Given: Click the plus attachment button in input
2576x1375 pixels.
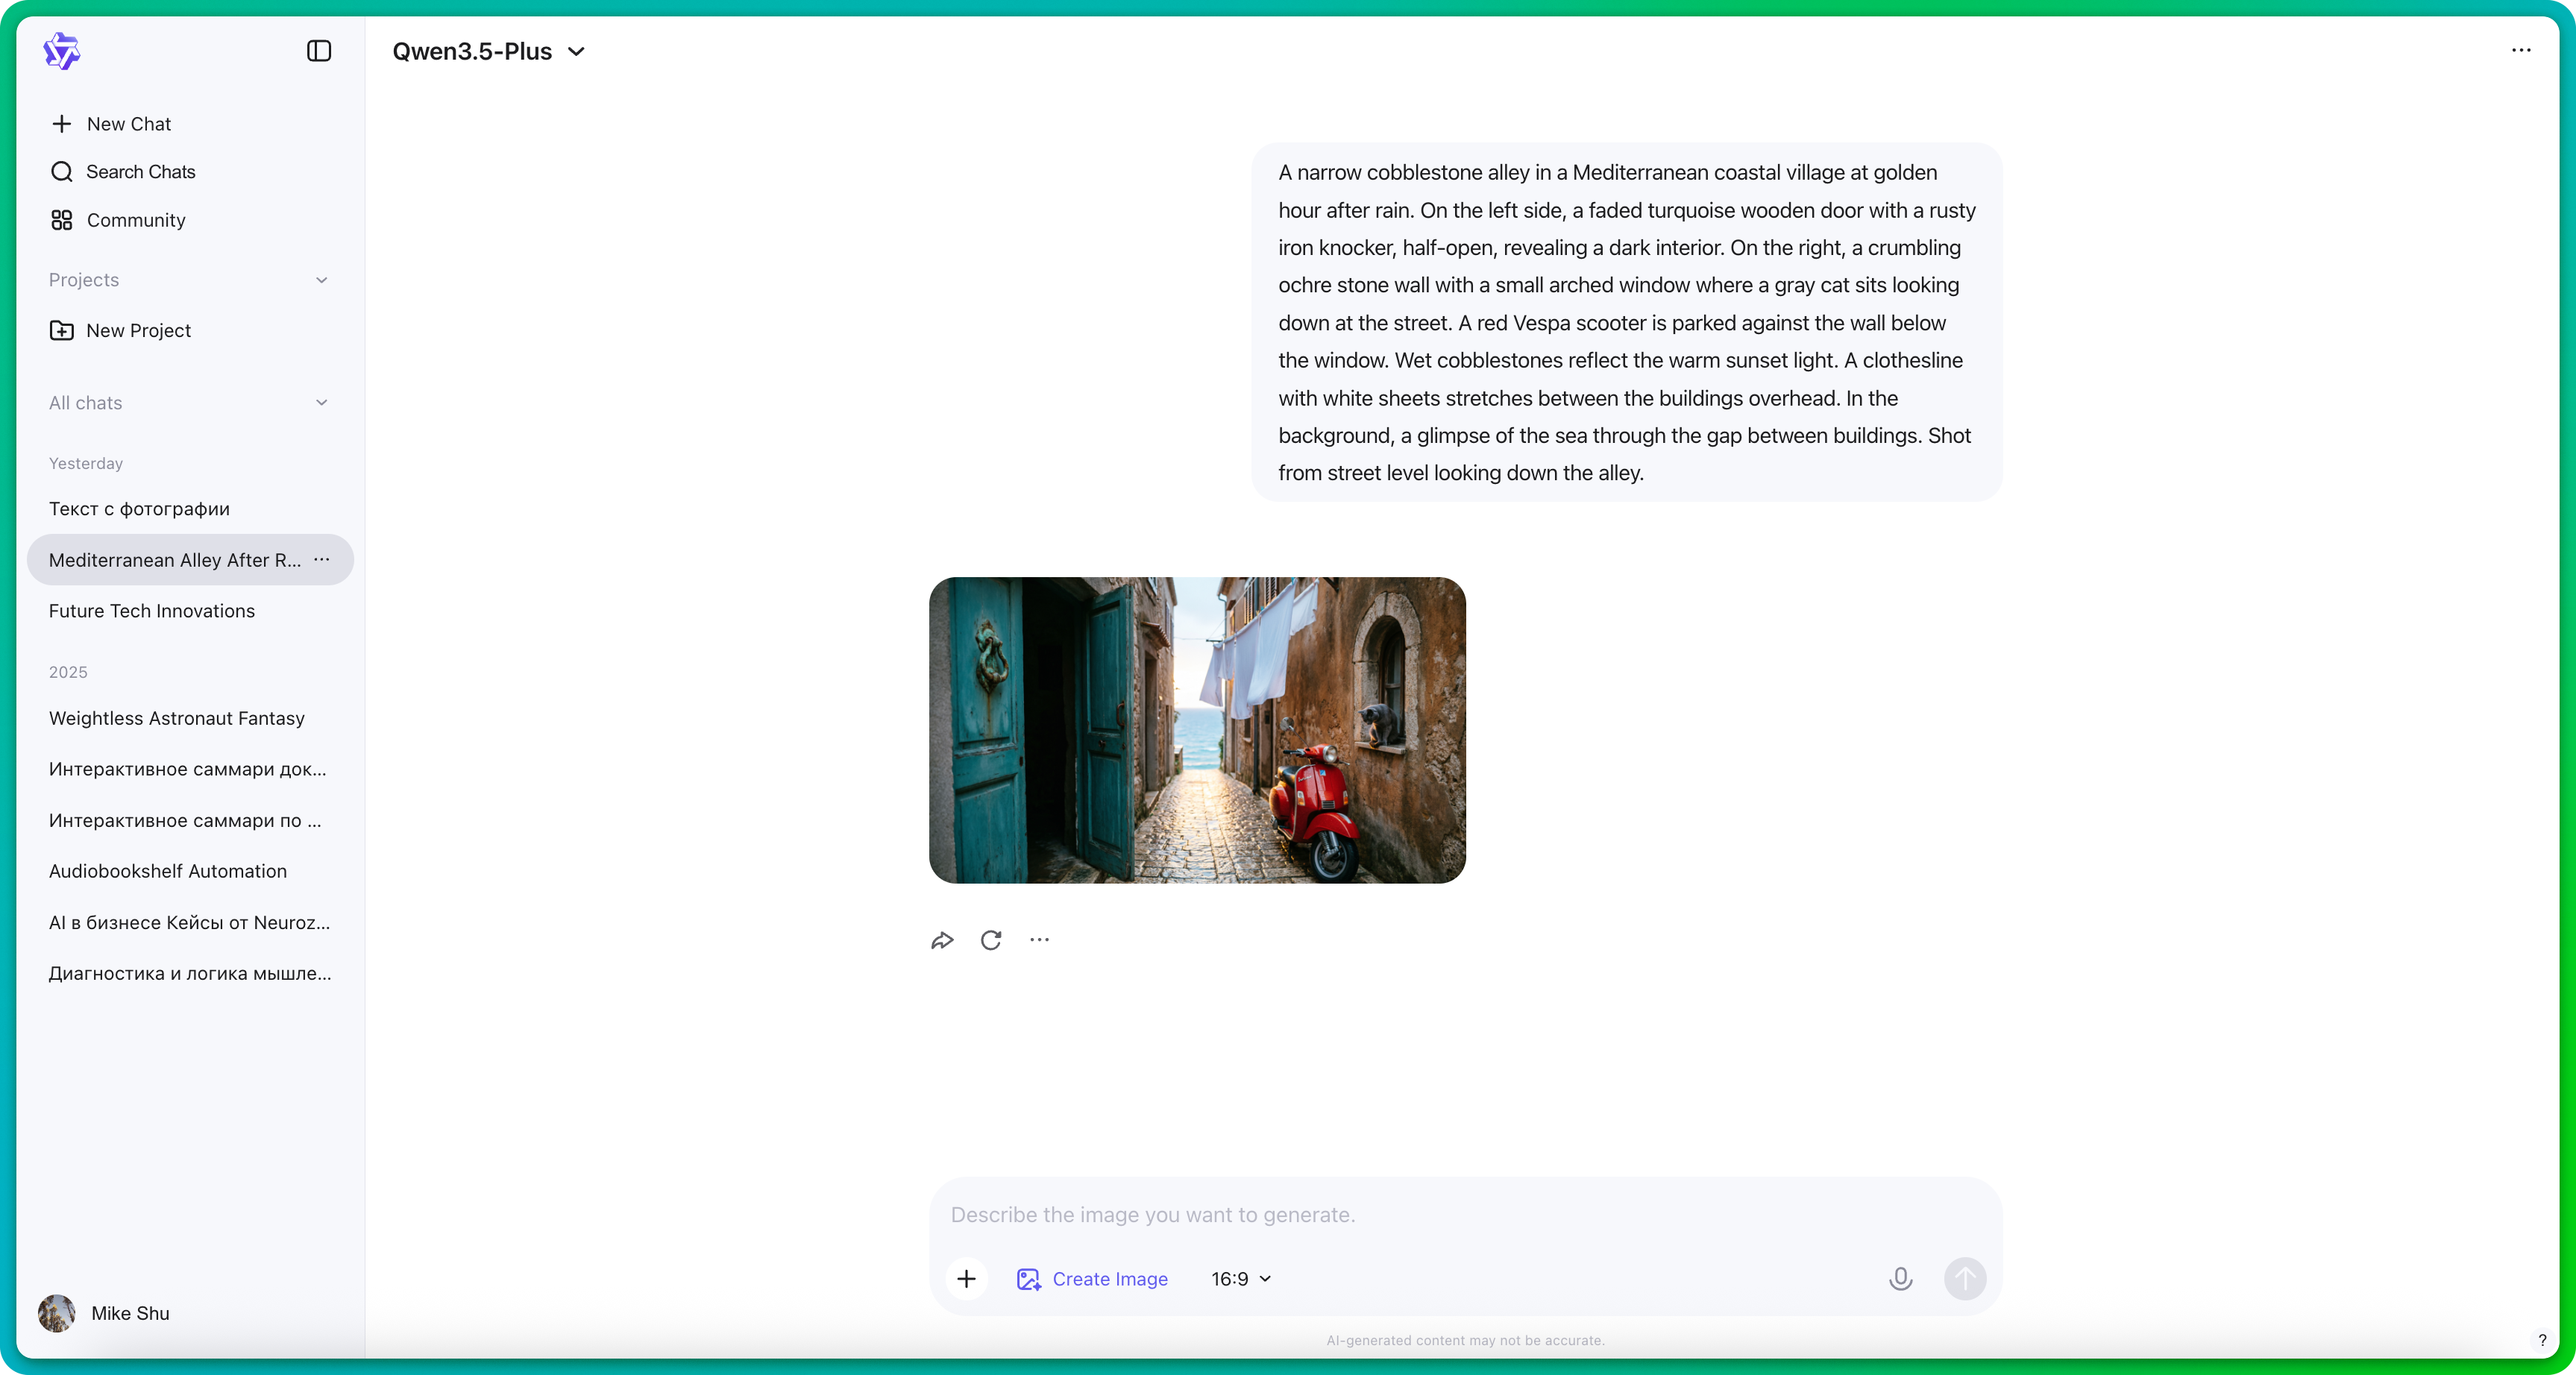Looking at the screenshot, I should (966, 1278).
